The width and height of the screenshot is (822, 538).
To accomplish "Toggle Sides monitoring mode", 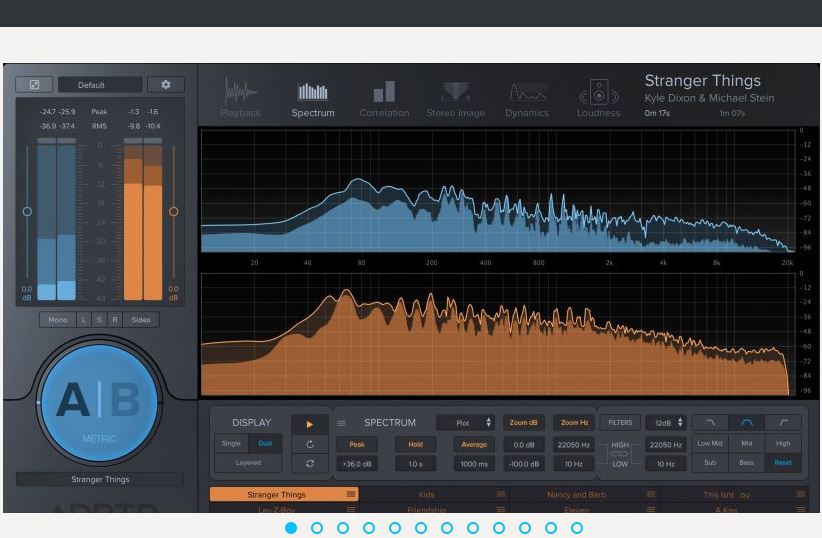I will (140, 319).
